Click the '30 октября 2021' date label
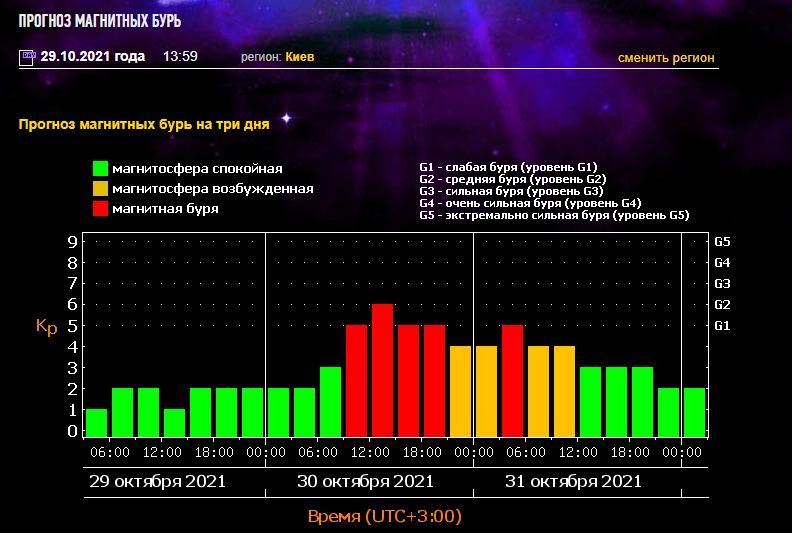Screen dimensions: 792x533 click(x=366, y=481)
